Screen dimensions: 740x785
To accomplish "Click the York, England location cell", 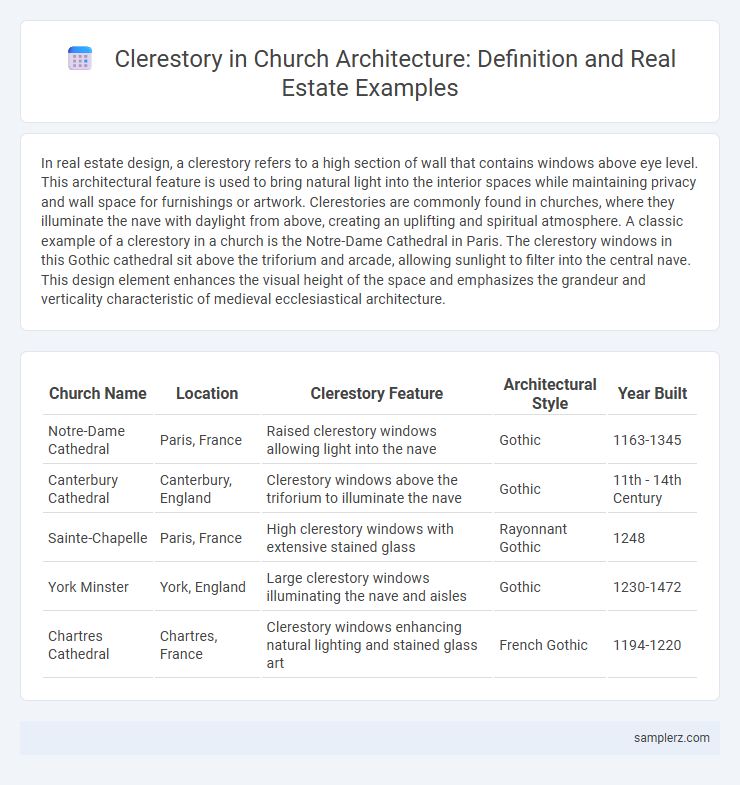I will 207,587.
